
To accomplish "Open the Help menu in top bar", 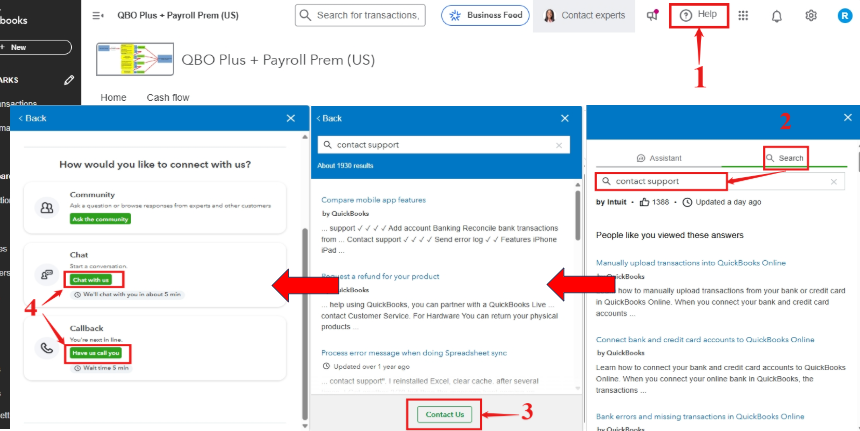I will coord(699,15).
